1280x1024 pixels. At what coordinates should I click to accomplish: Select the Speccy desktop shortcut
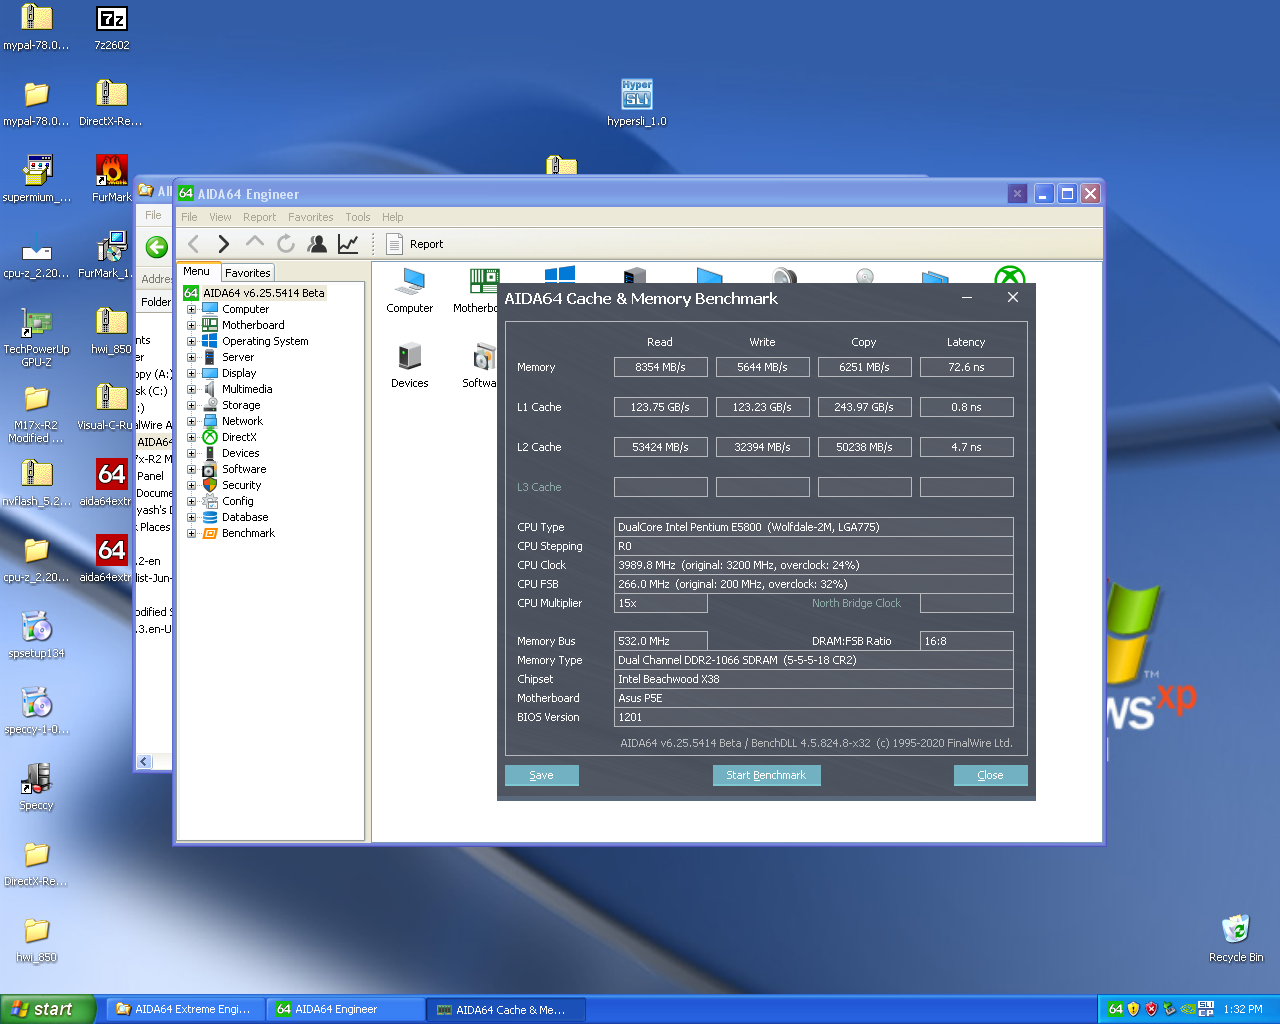(x=37, y=787)
